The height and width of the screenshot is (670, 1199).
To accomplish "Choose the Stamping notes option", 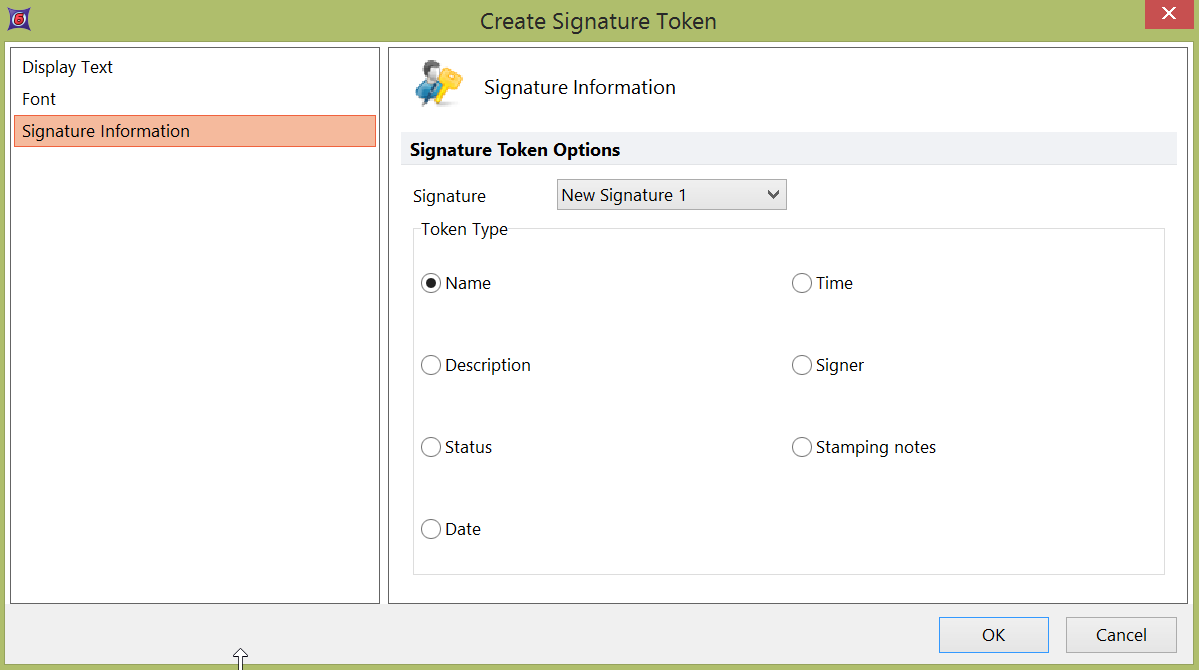I will point(802,447).
